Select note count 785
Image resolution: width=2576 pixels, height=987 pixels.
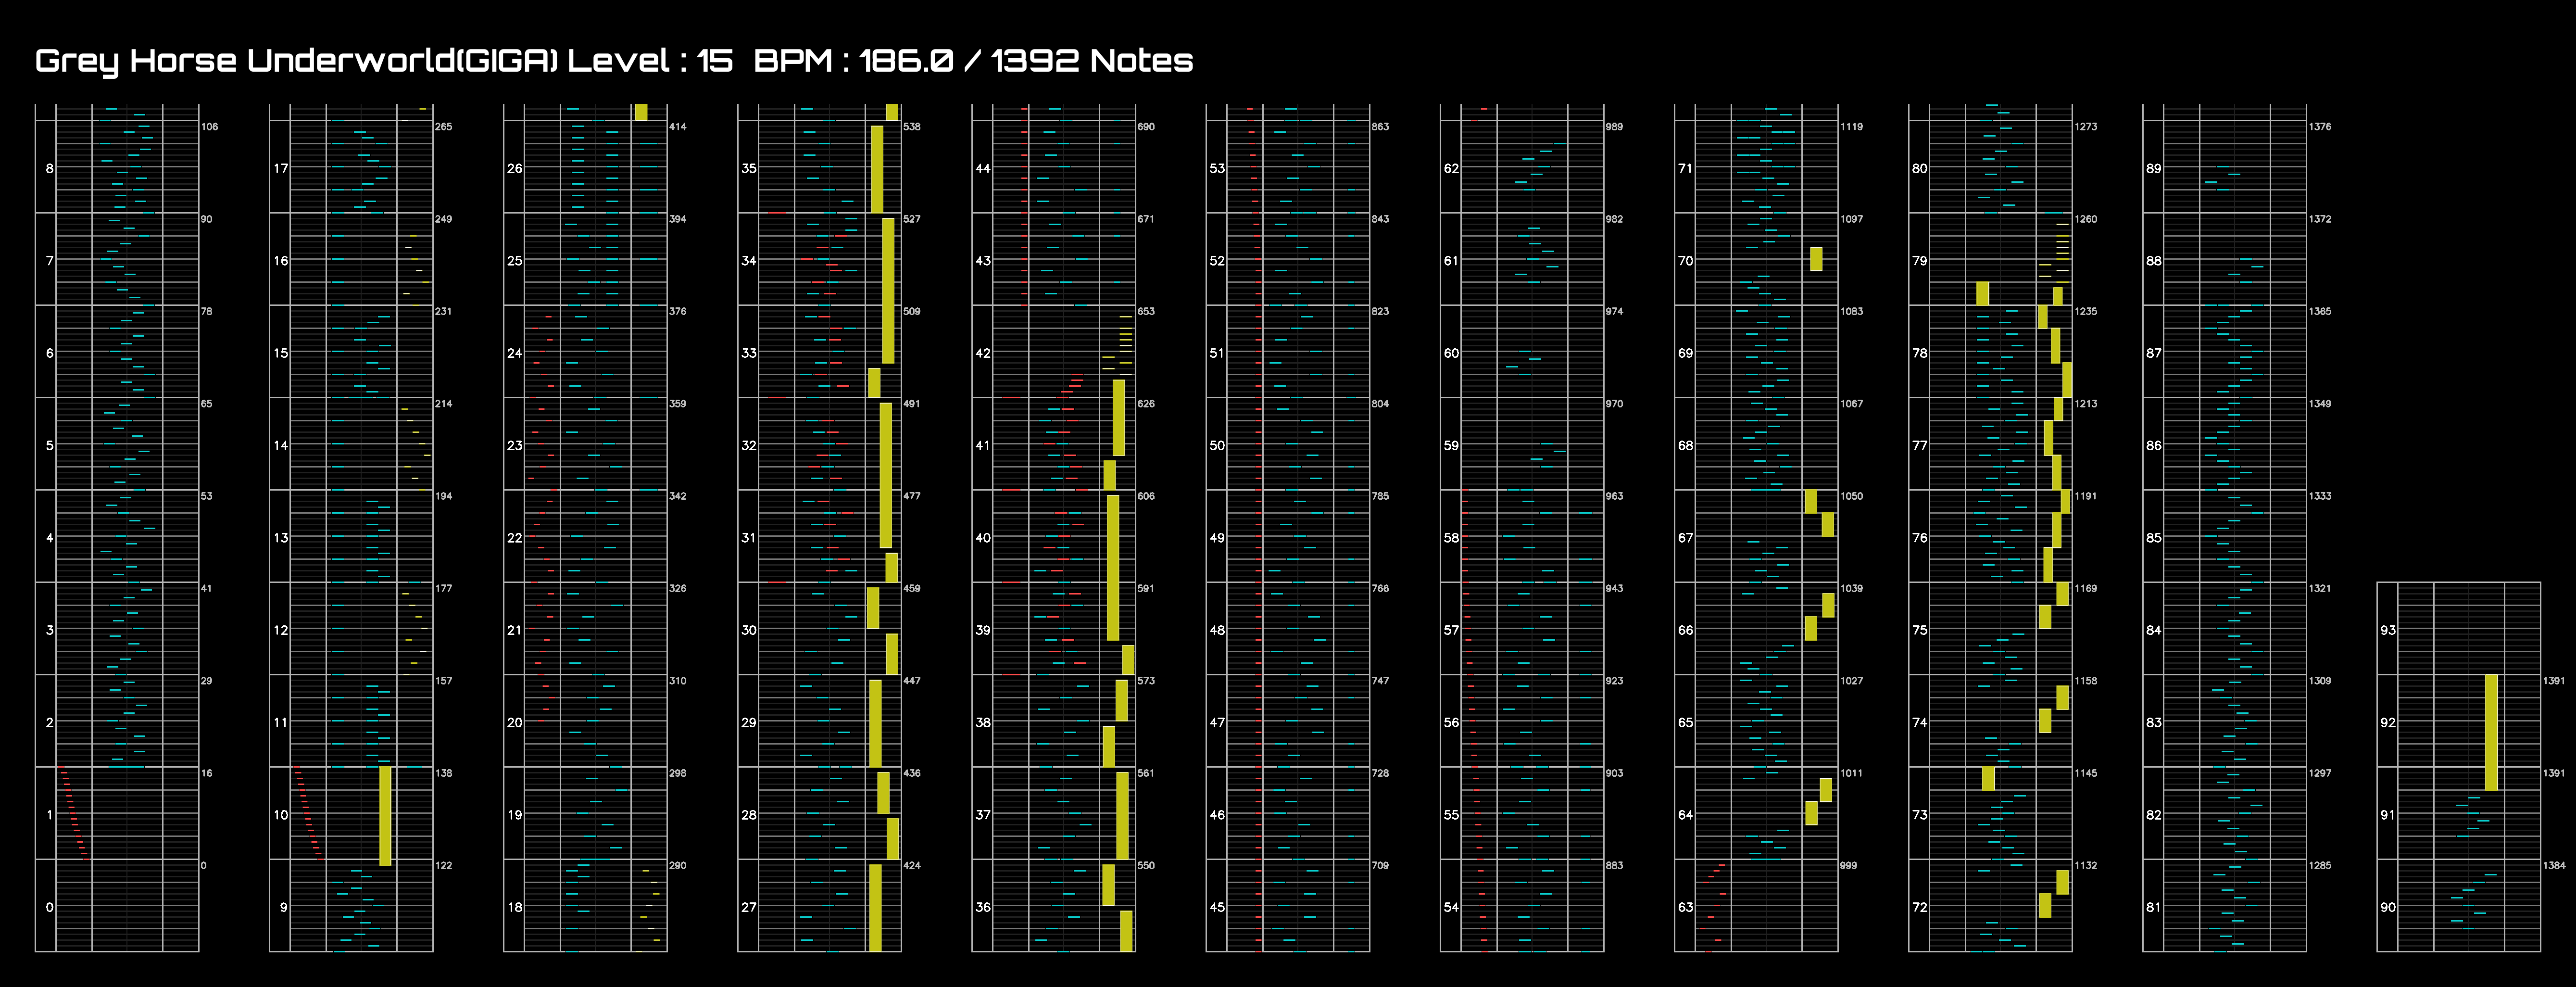pyautogui.click(x=1379, y=497)
